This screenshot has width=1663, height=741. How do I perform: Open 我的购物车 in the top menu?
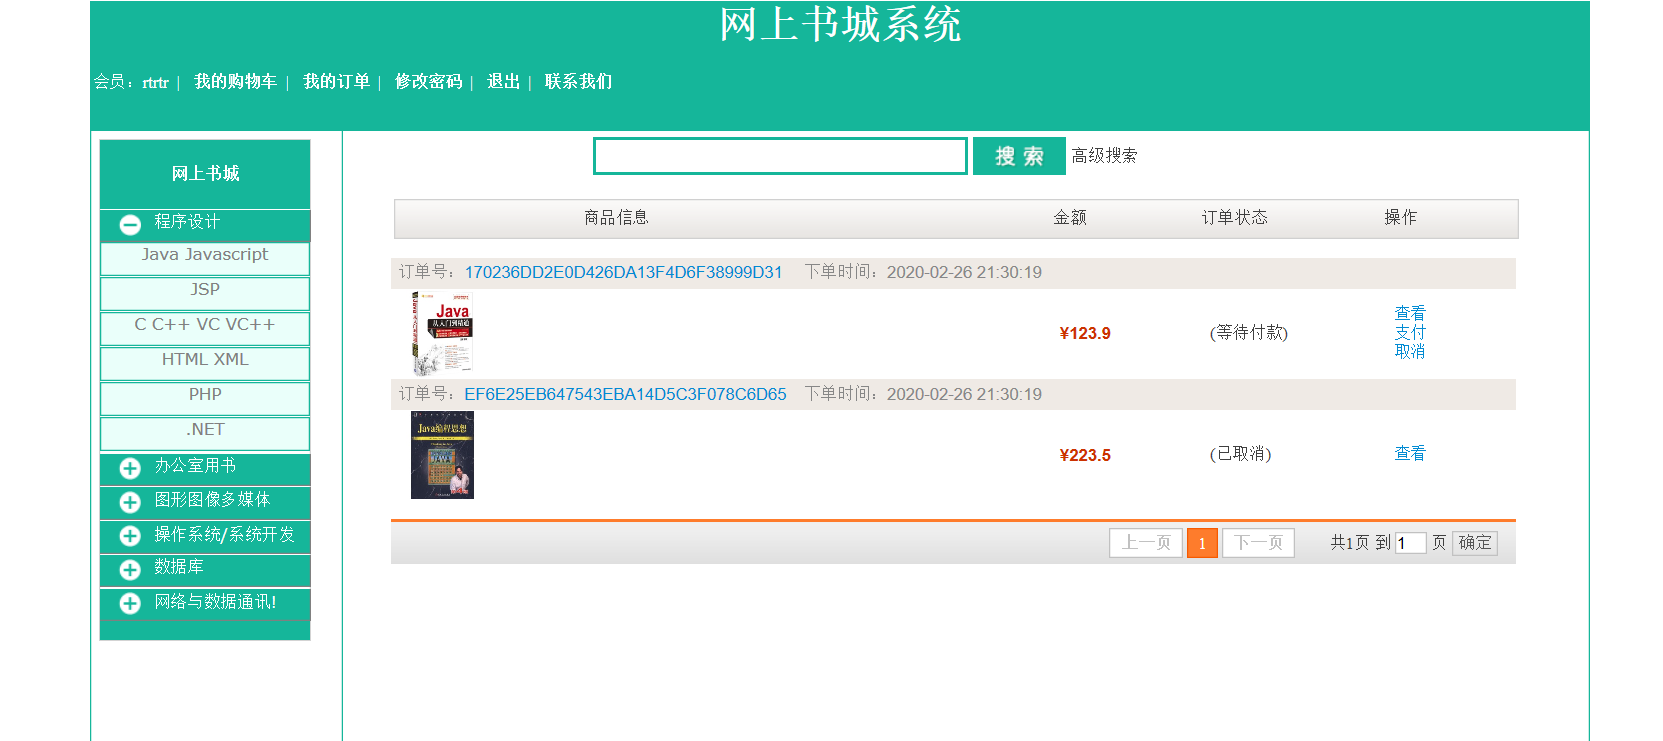(235, 82)
